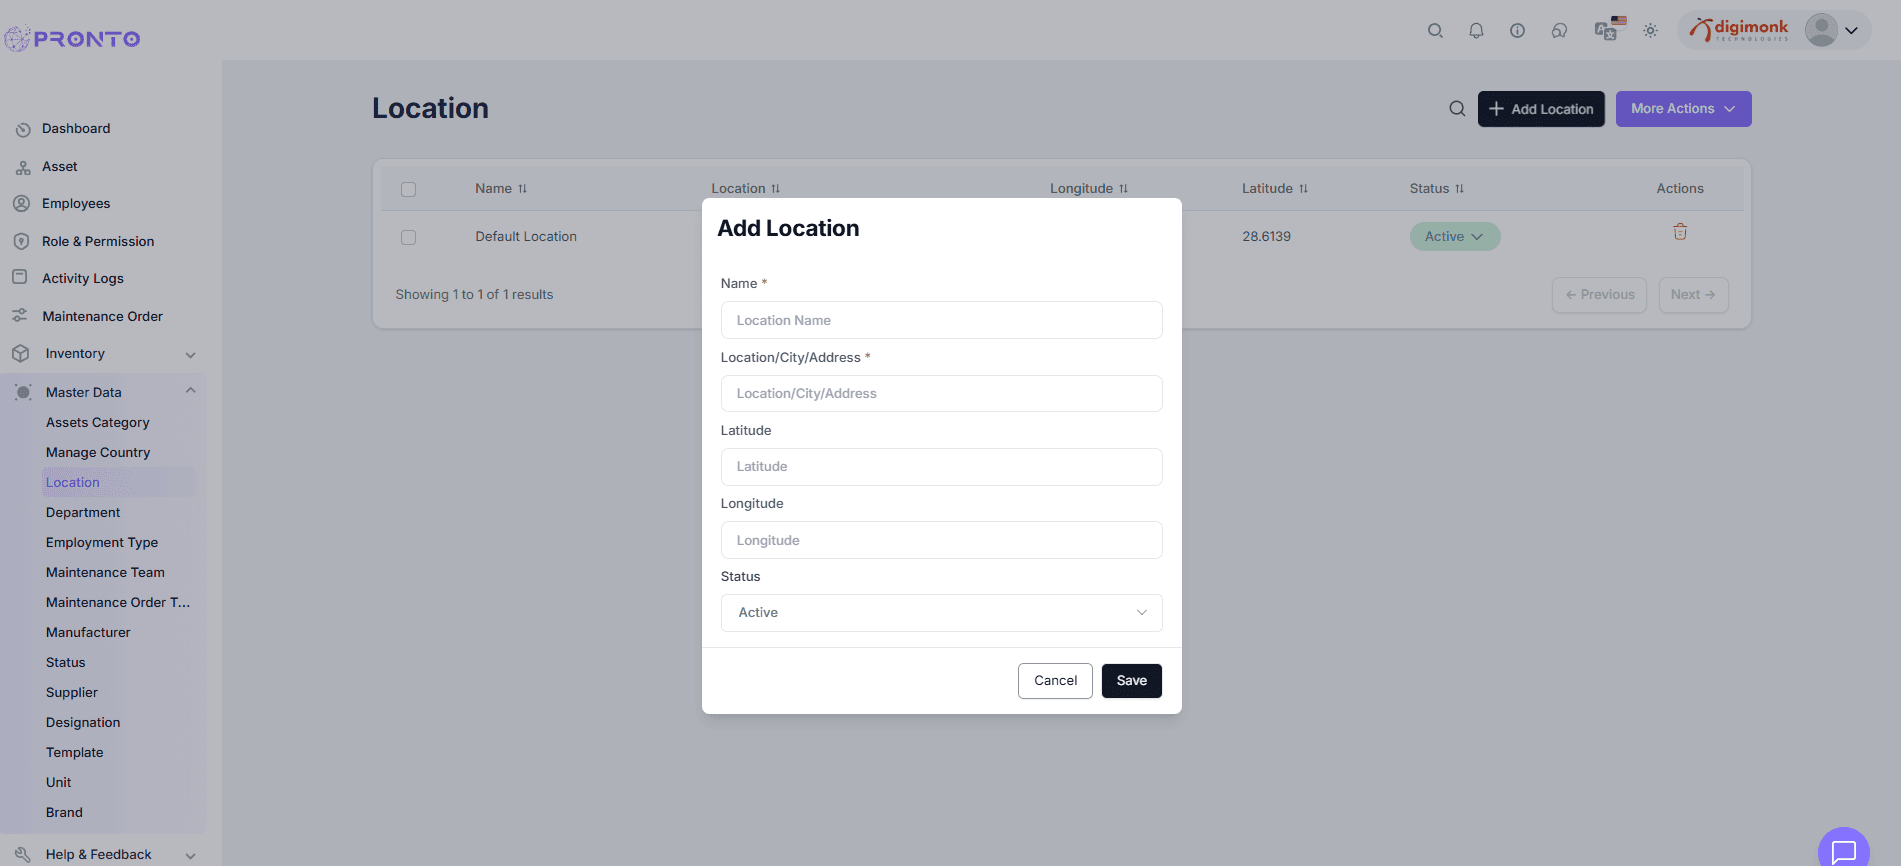Open Employees from the sidebar
Screen dimensions: 1901x866
(x=76, y=204)
